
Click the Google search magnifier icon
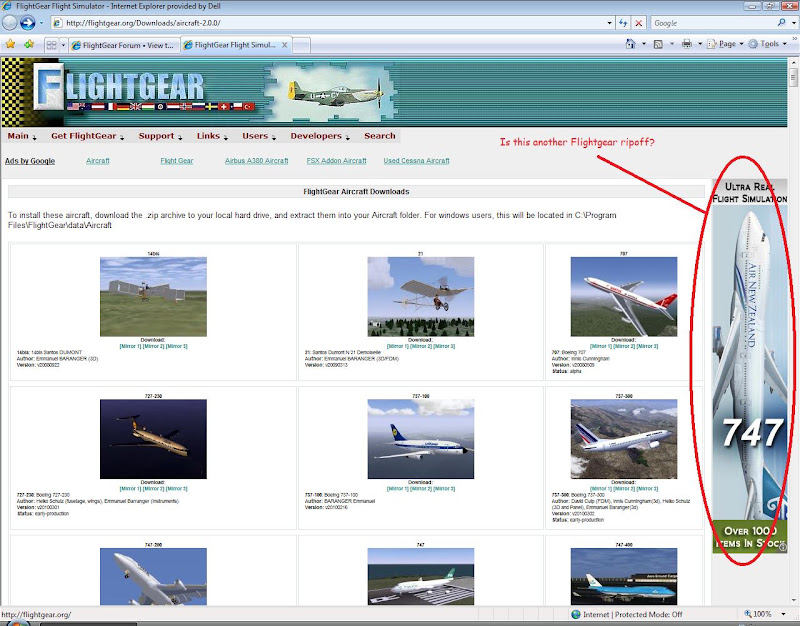(x=781, y=22)
